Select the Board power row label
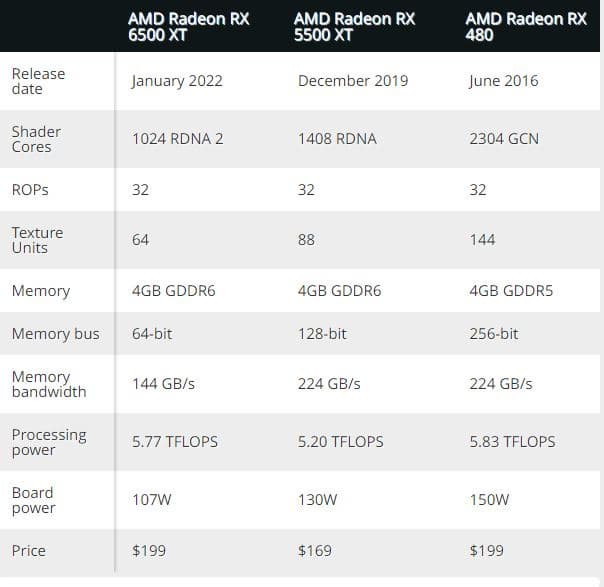The height and width of the screenshot is (587, 604). 32,499
